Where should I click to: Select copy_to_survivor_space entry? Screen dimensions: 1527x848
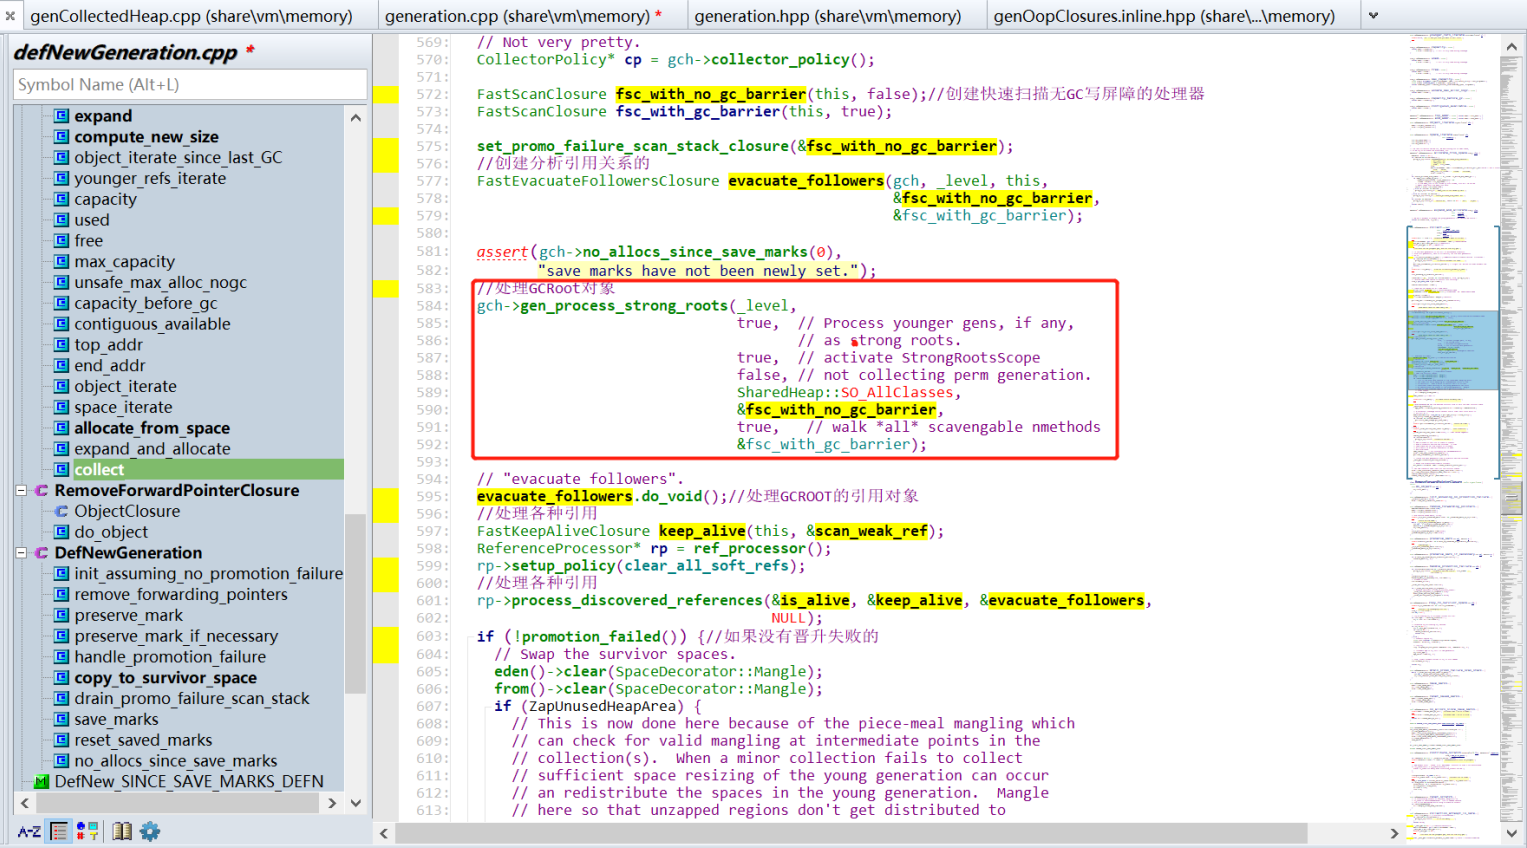(x=165, y=678)
